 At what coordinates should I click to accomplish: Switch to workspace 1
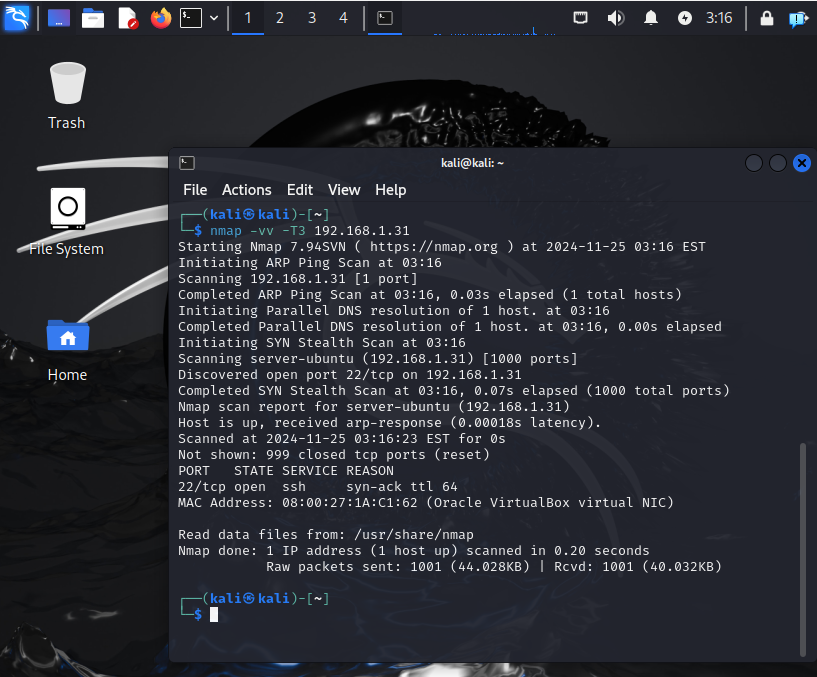248,18
